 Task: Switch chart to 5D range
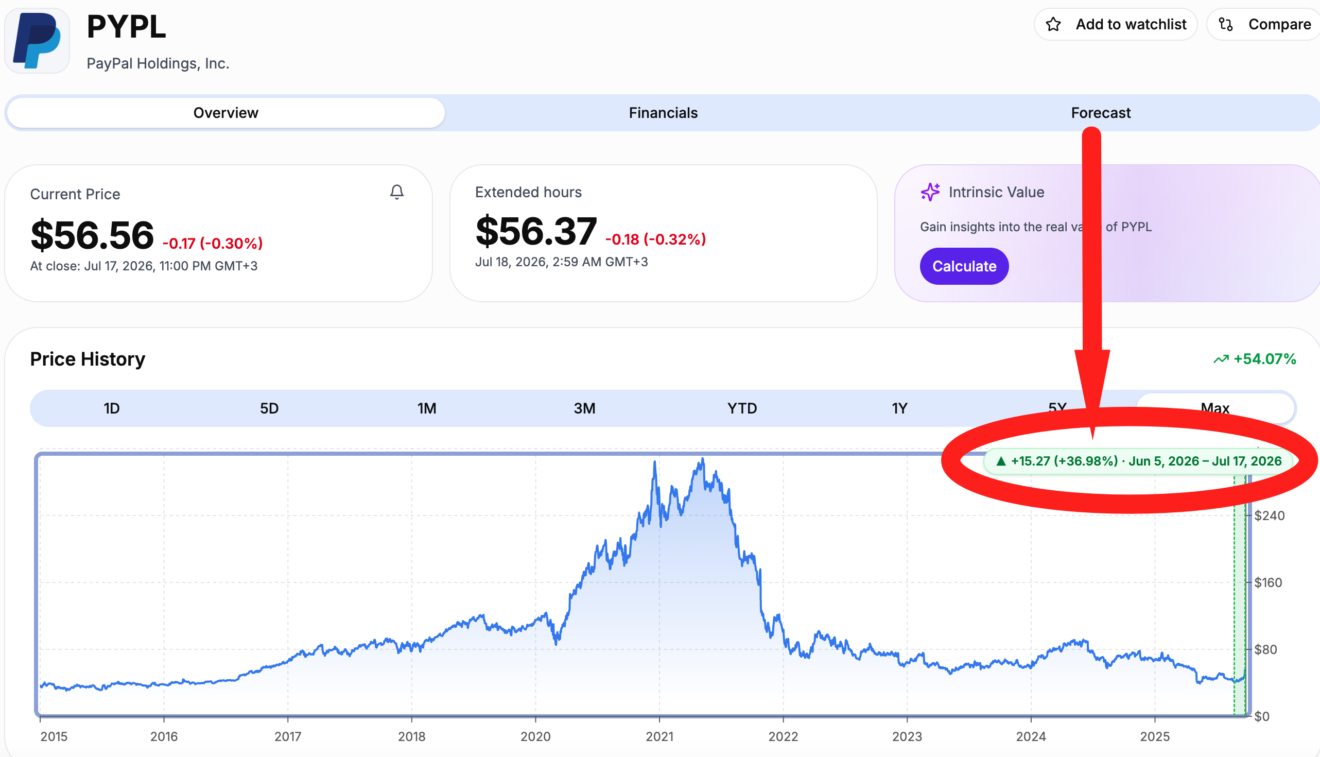click(x=269, y=408)
